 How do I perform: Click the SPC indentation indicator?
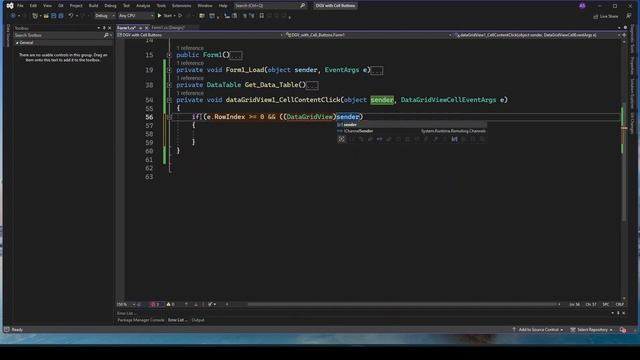[606, 304]
